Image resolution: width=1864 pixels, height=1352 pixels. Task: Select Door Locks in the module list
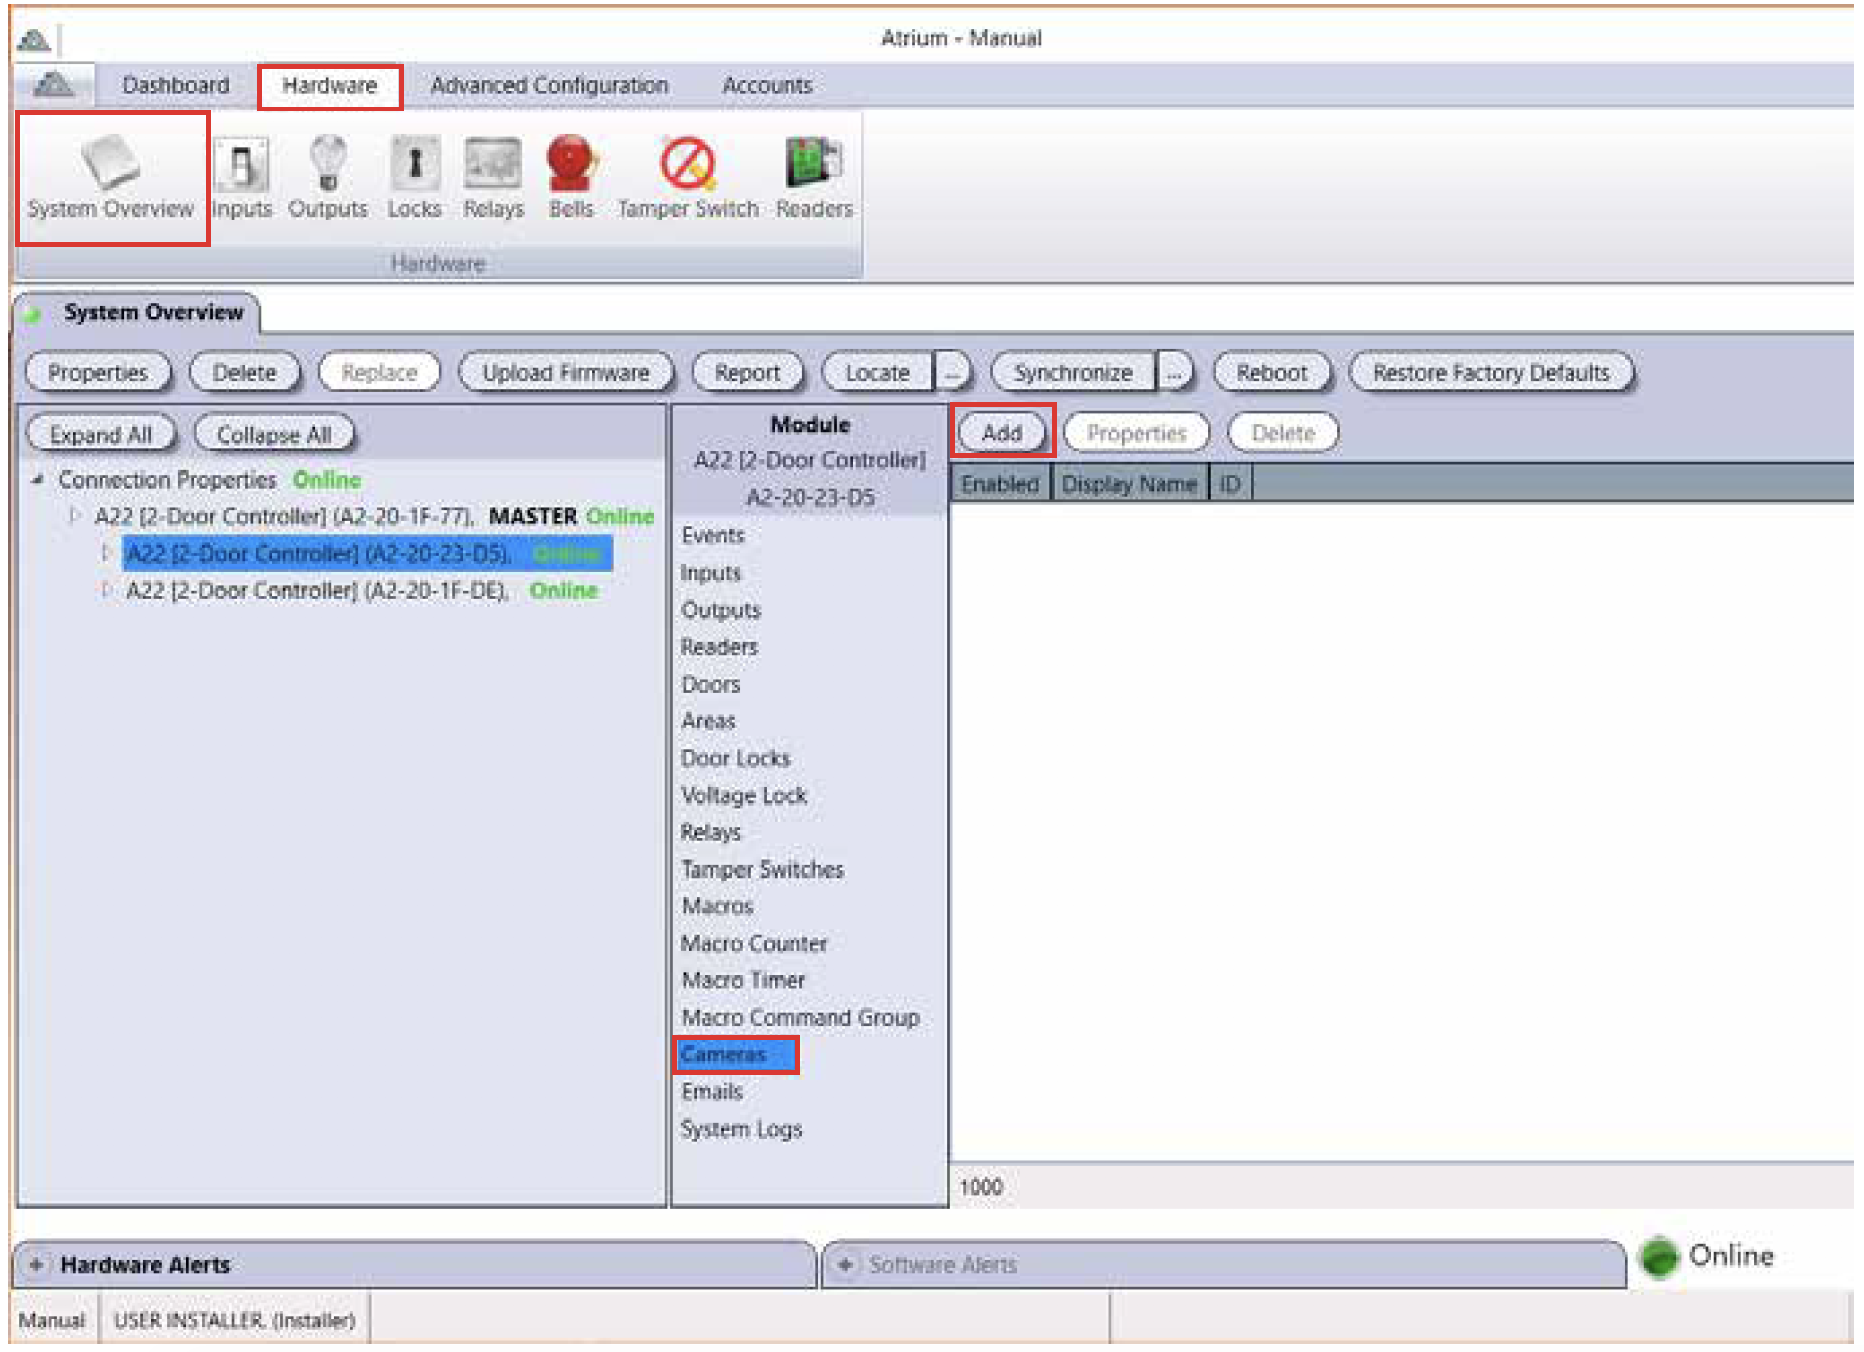pyautogui.click(x=736, y=758)
